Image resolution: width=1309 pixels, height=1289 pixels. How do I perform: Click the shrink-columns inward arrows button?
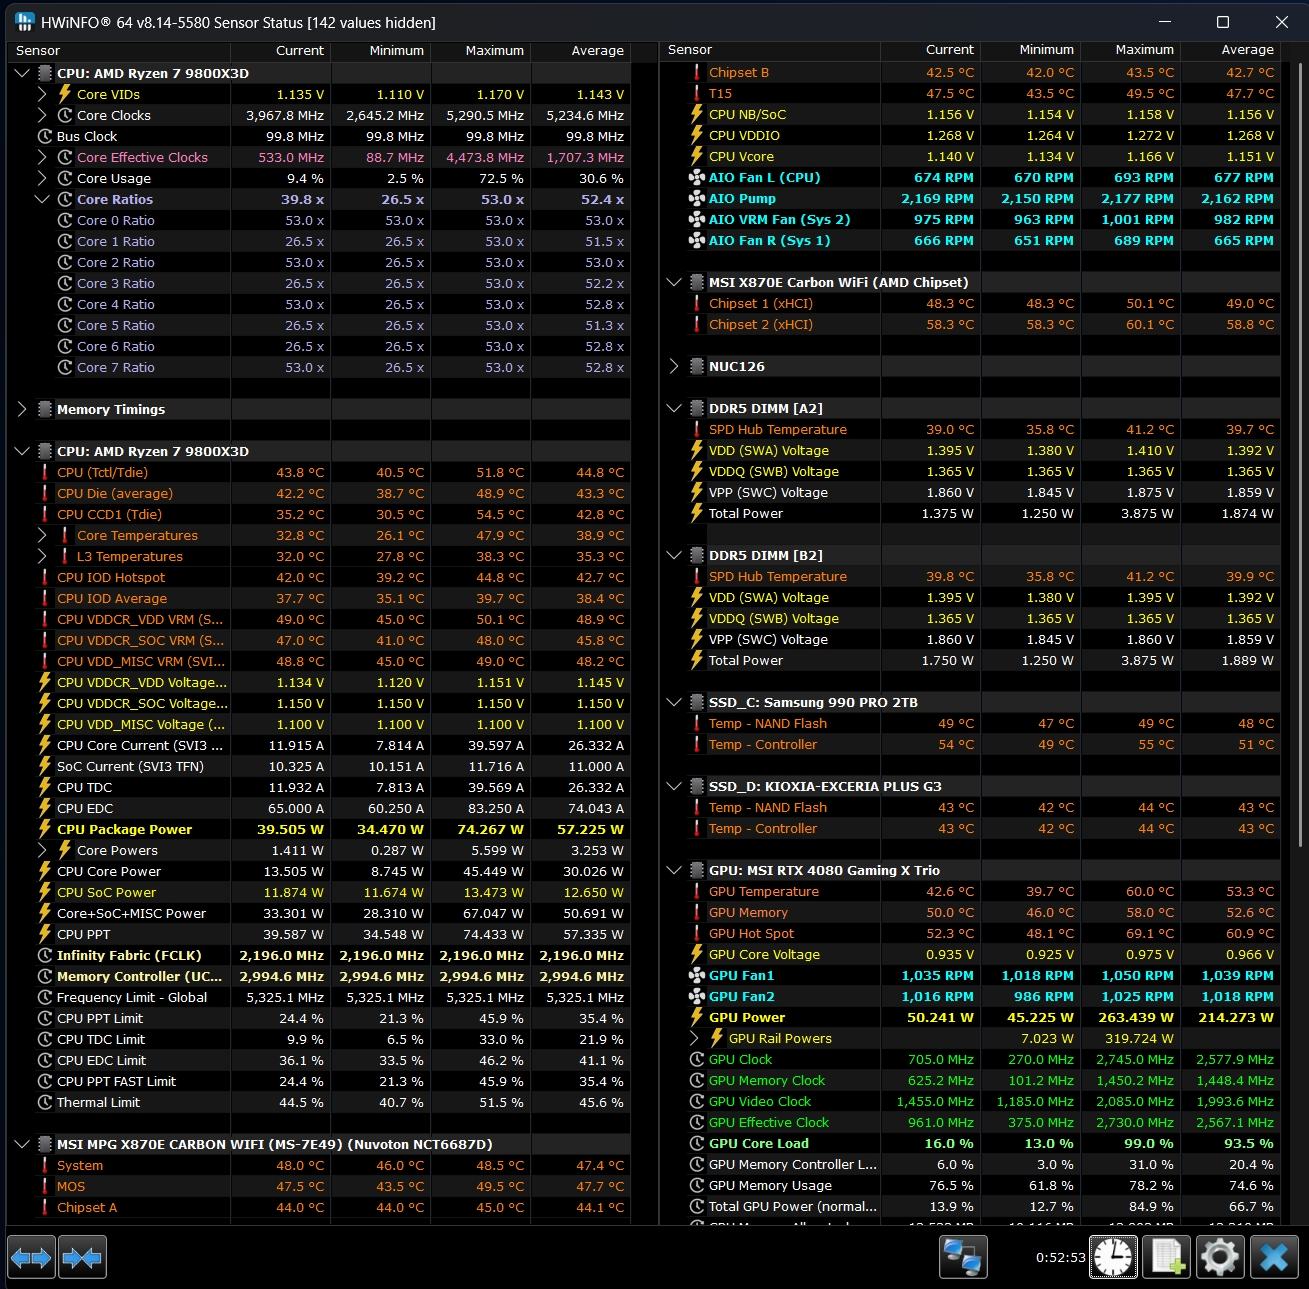(x=82, y=1257)
